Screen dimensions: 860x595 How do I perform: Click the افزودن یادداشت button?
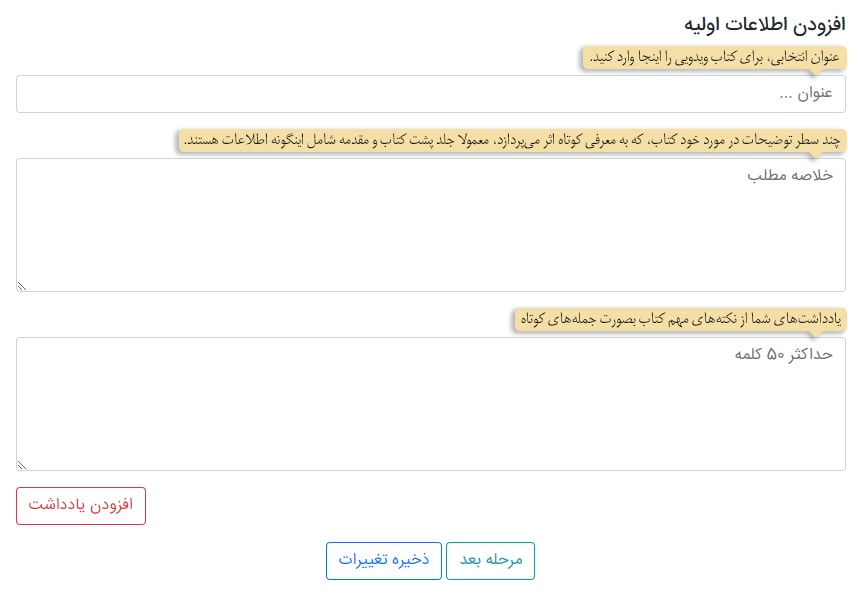(81, 506)
